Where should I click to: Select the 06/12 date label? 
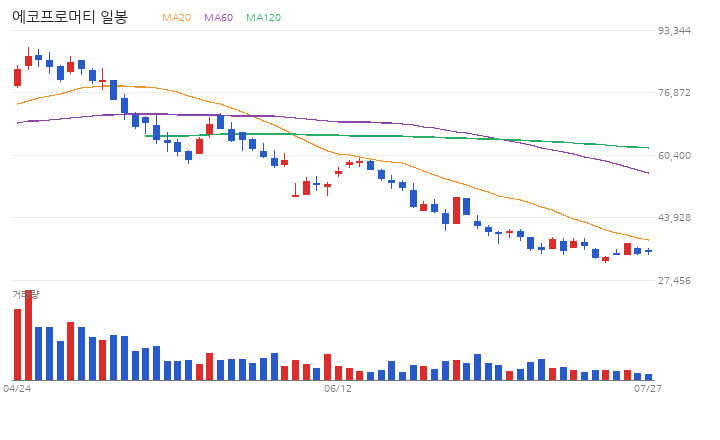[338, 389]
